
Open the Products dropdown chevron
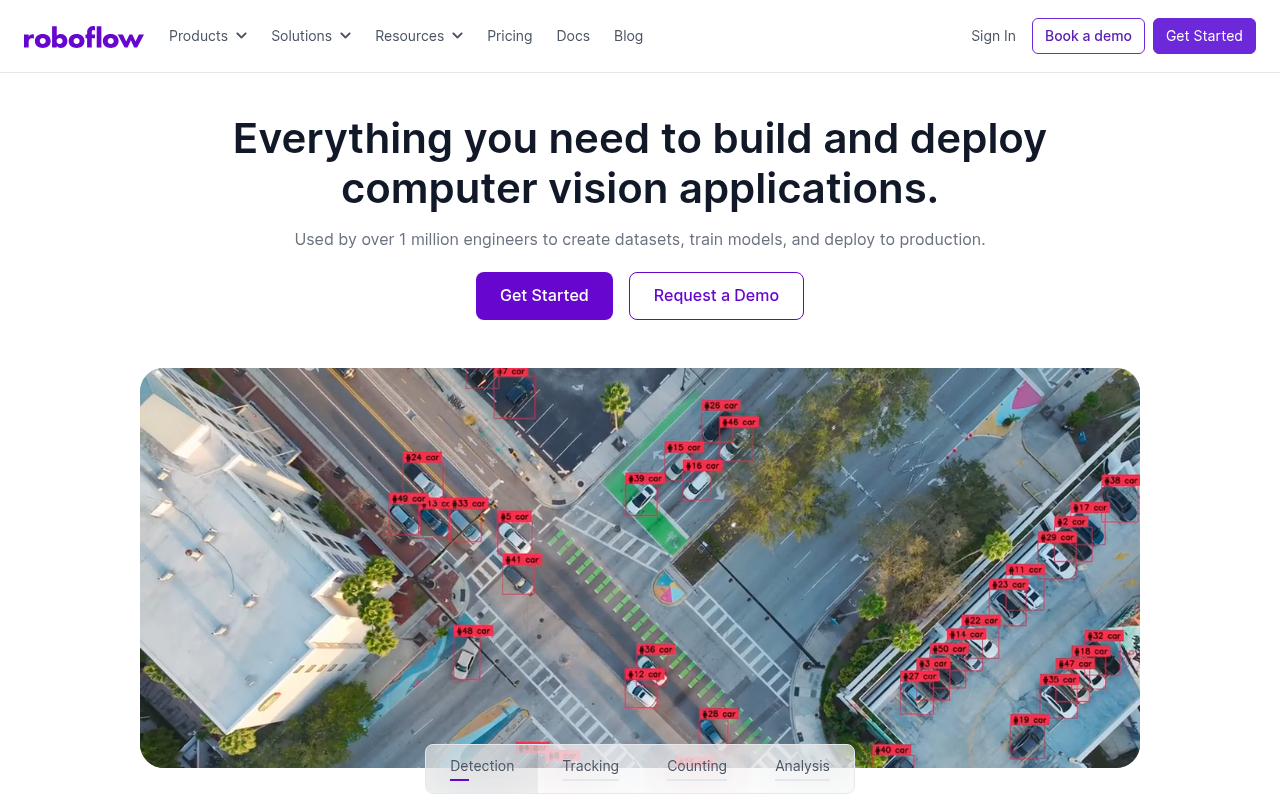(243, 36)
